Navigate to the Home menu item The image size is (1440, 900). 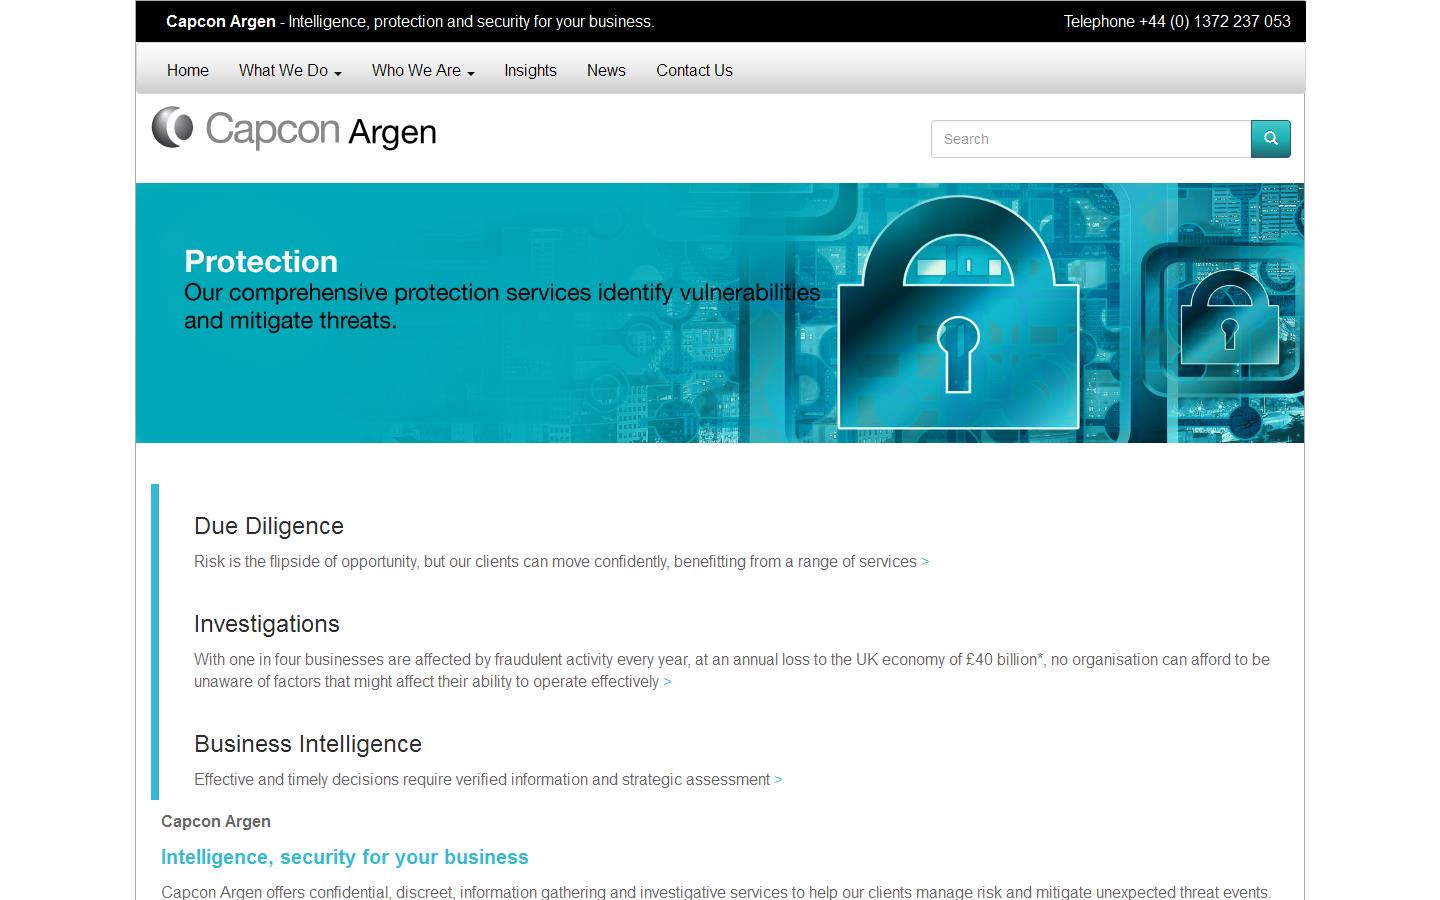click(187, 70)
